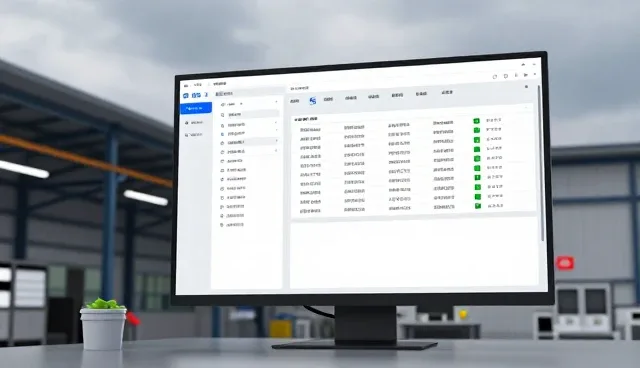Toggle the green checkbox in the second table row
This screenshot has width=640, height=368.
(476, 130)
